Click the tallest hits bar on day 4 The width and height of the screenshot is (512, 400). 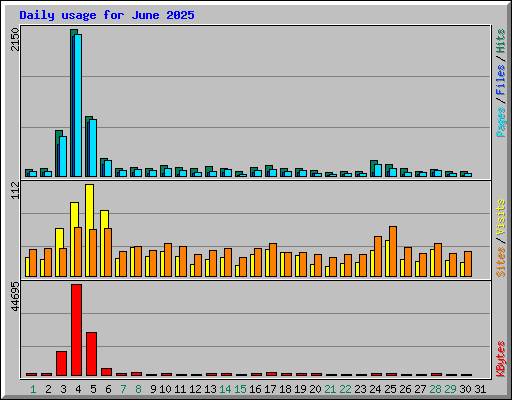pos(74,103)
